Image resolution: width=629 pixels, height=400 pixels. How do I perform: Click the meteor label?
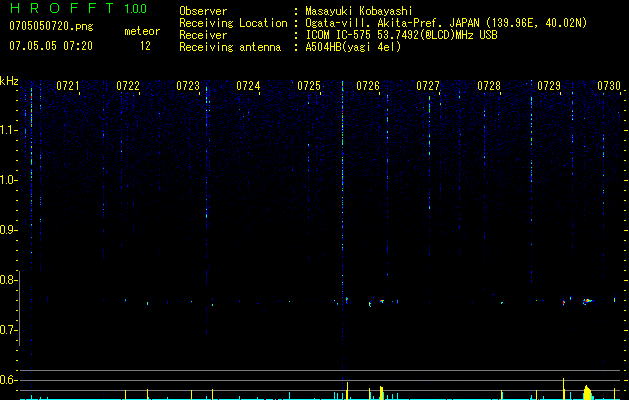coord(142,31)
